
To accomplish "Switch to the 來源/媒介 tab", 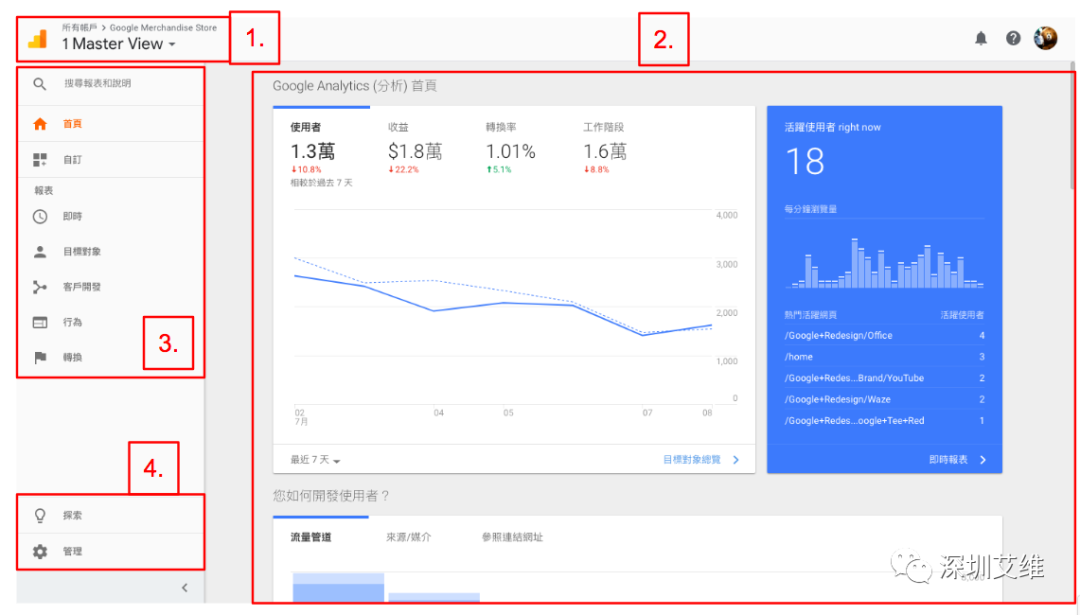I will (408, 537).
